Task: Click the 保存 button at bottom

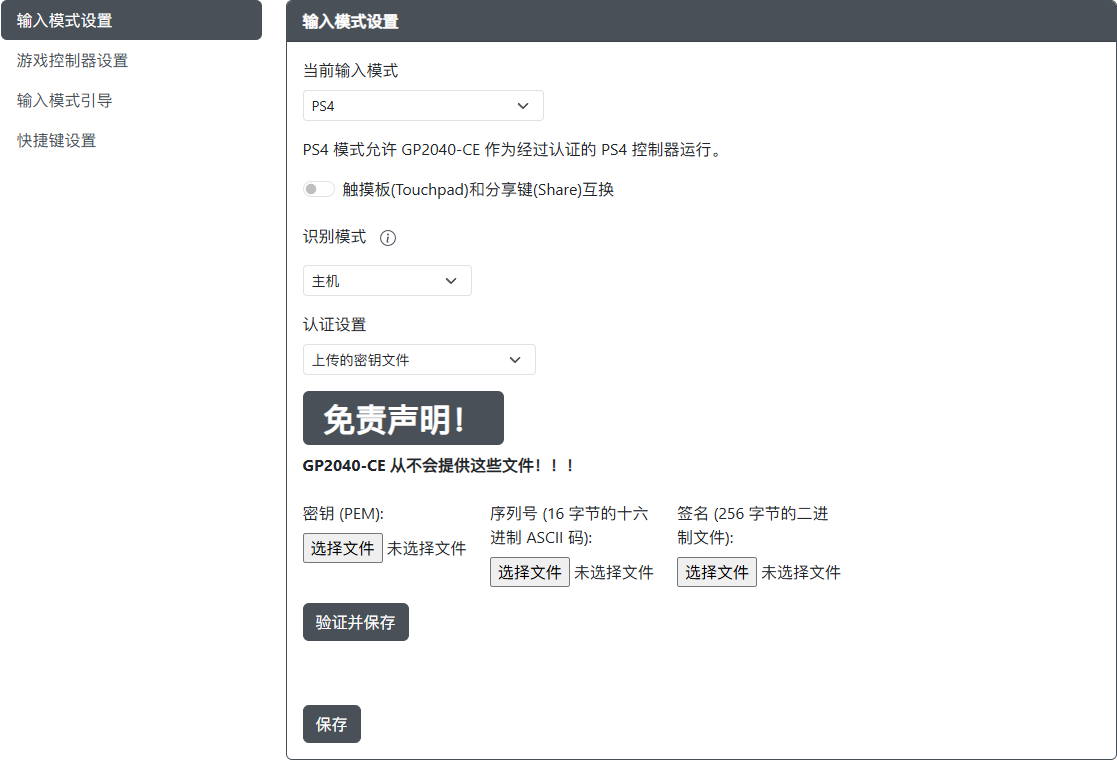Action: point(331,724)
